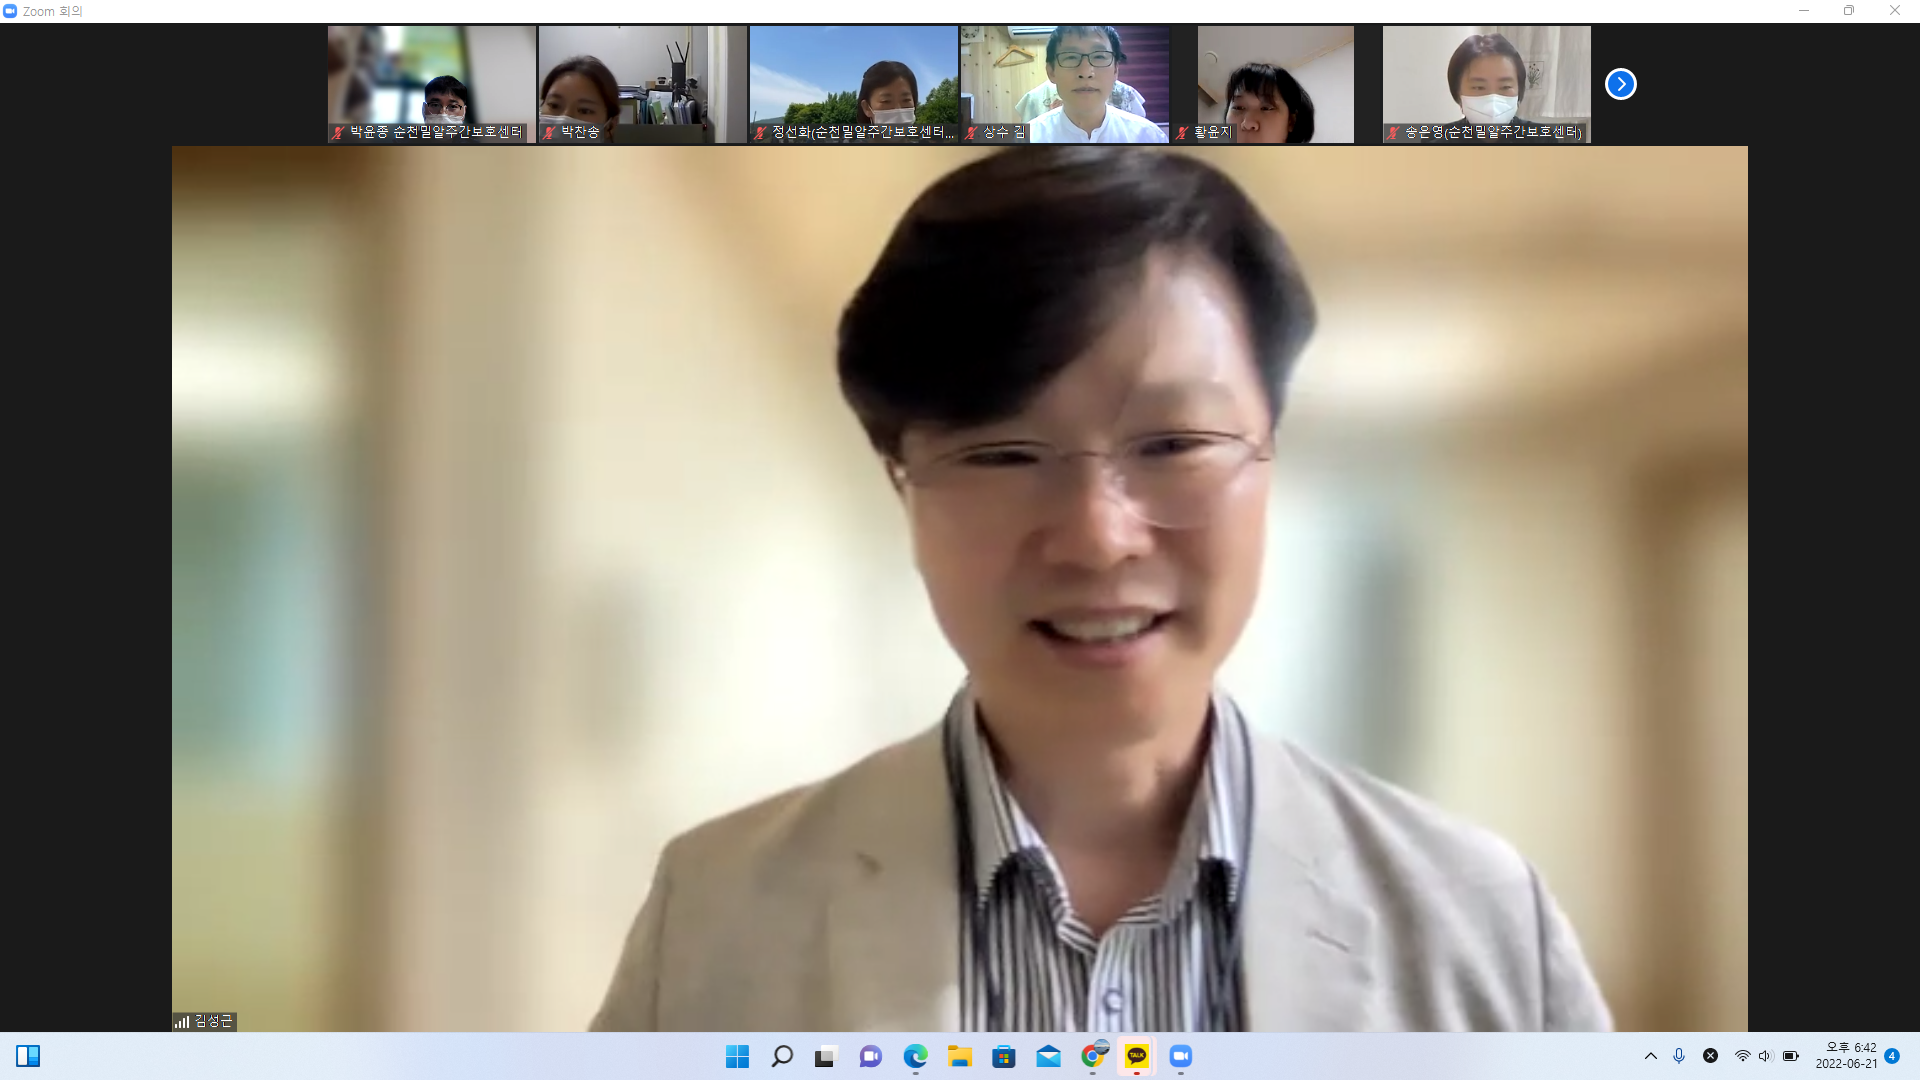Open Teams Chat from taskbar
The image size is (1920, 1080).
[870, 1056]
